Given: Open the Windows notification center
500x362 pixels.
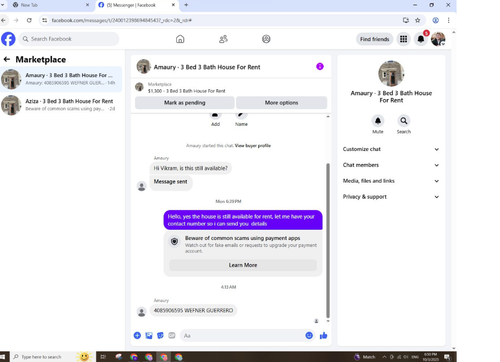Looking at the screenshot, I should coord(447,357).
